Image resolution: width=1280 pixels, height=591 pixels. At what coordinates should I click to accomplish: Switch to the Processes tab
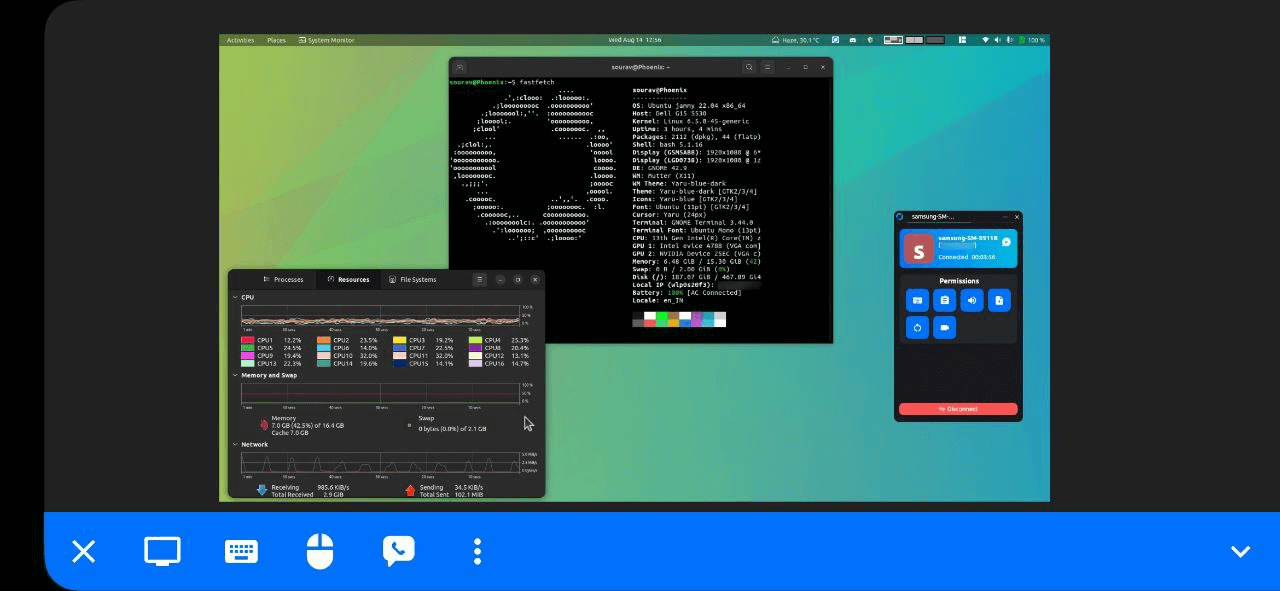(x=284, y=279)
